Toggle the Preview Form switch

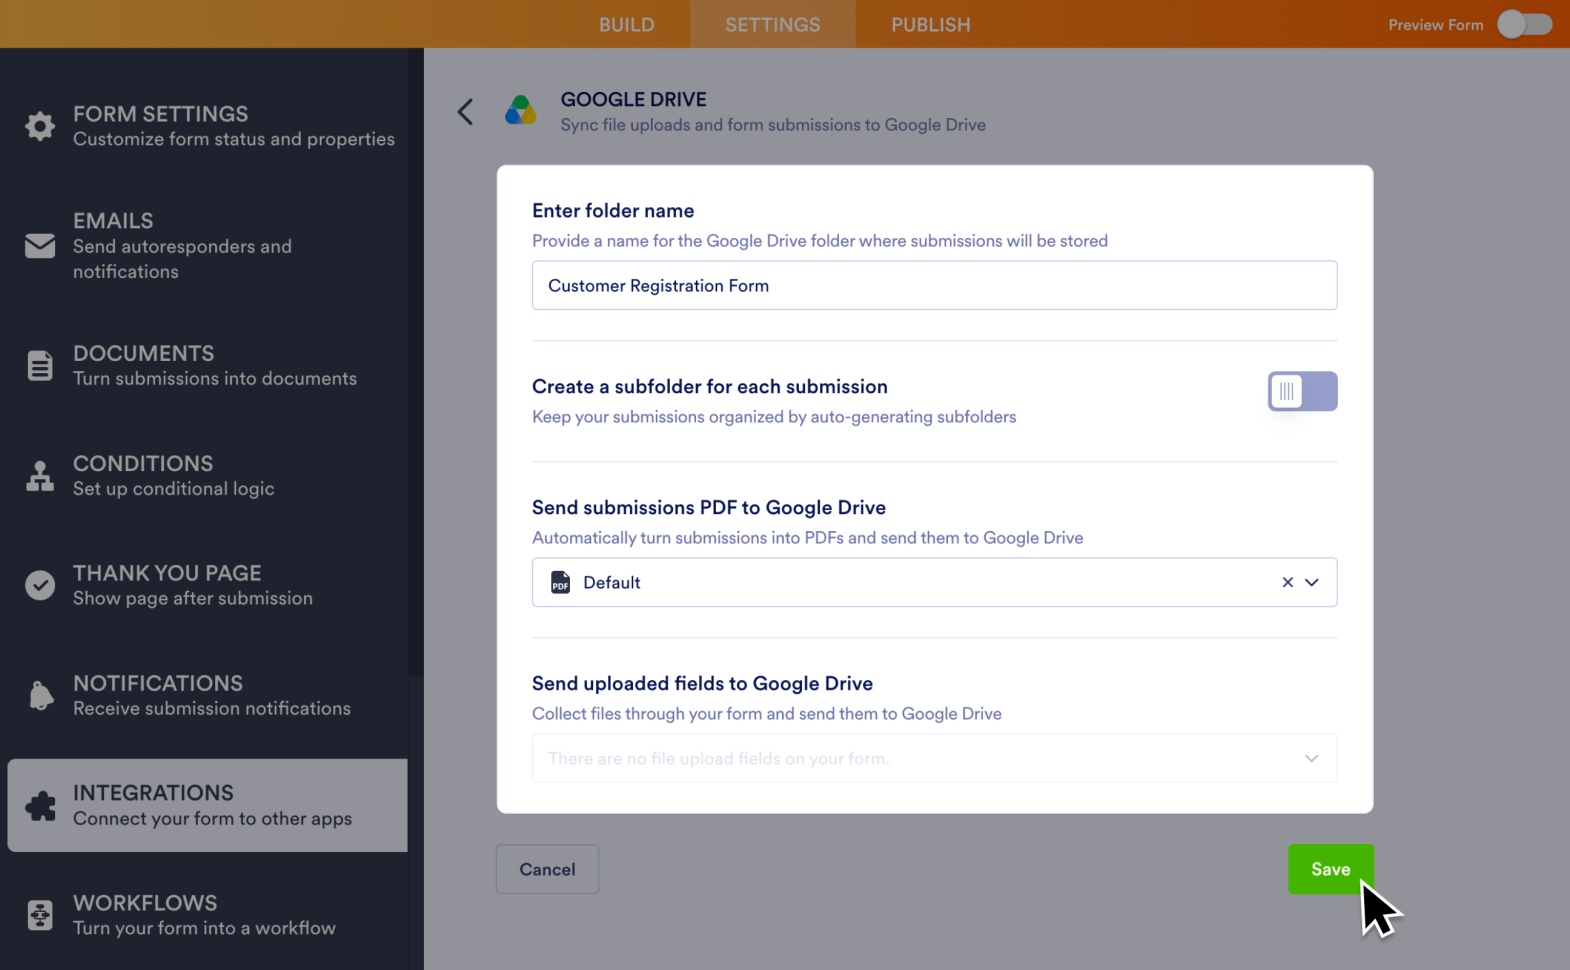point(1524,24)
